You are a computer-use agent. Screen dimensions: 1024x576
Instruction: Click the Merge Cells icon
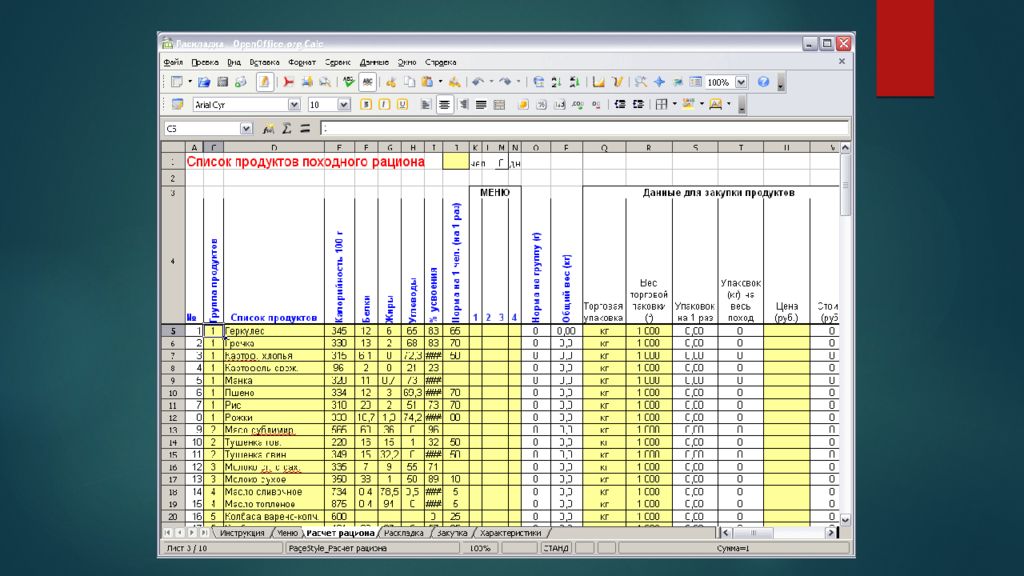pos(499,104)
